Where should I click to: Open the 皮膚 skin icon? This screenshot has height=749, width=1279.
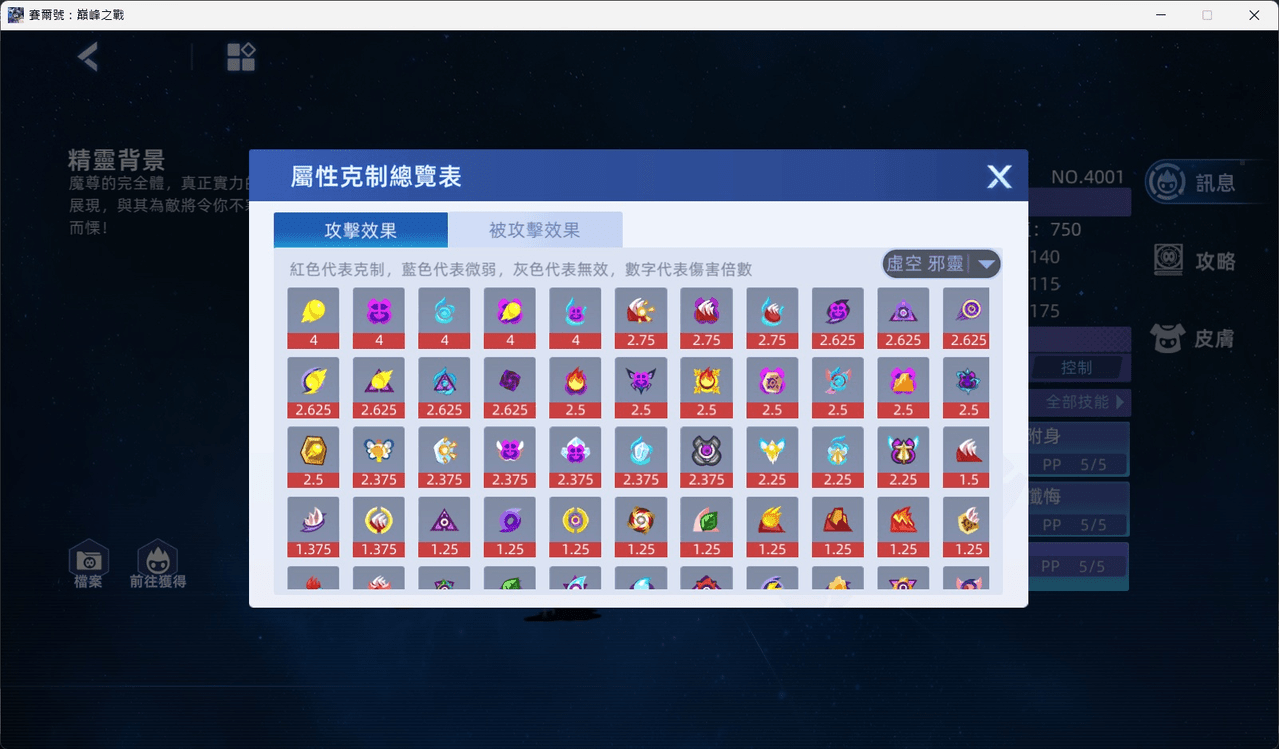(x=1192, y=339)
